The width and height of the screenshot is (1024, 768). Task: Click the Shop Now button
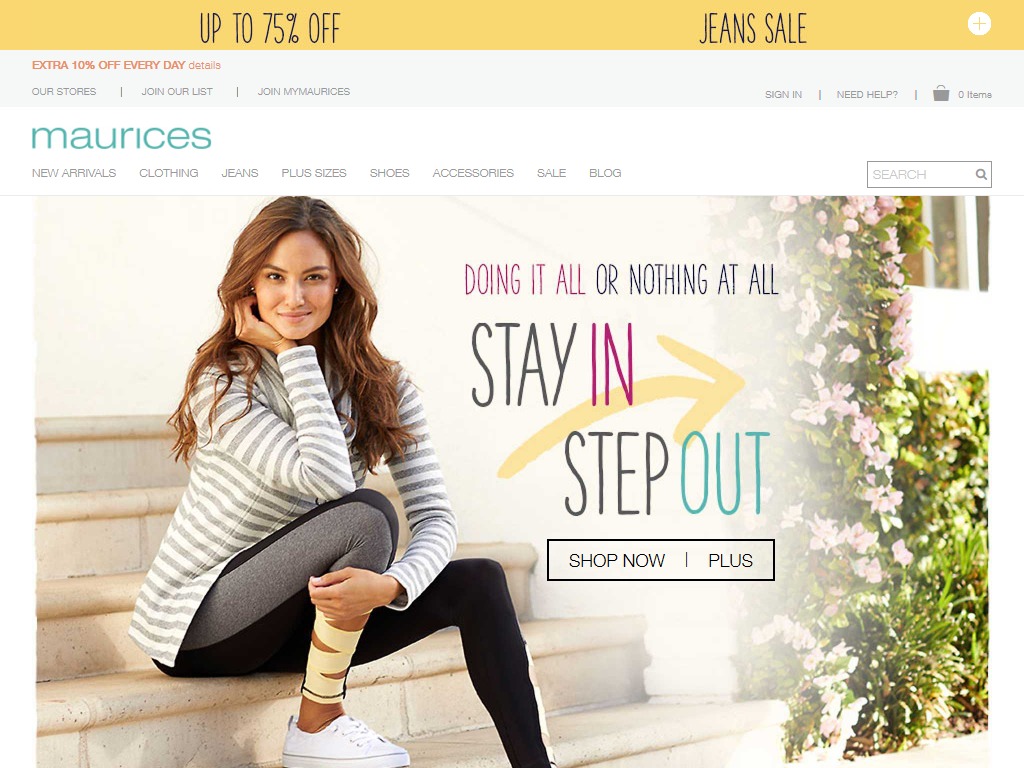pyautogui.click(x=616, y=560)
